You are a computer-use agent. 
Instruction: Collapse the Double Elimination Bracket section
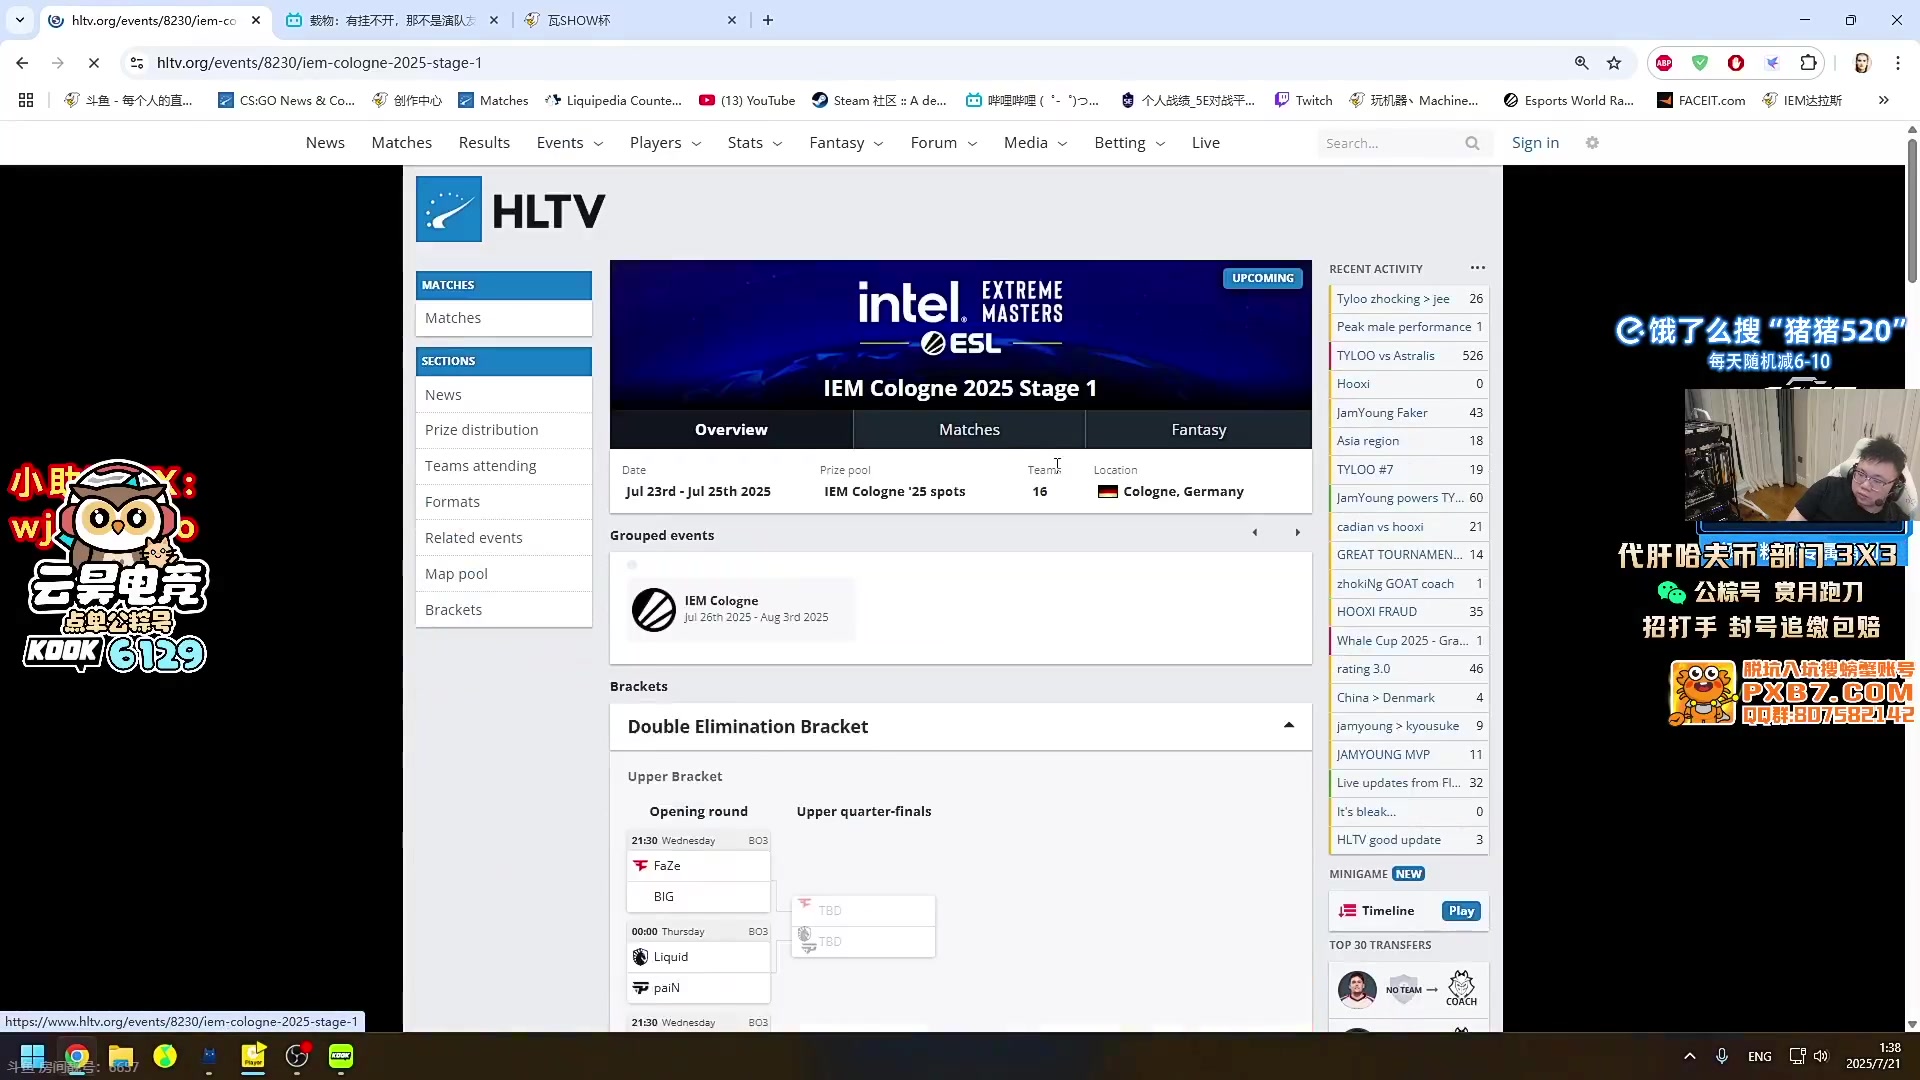click(x=1289, y=726)
